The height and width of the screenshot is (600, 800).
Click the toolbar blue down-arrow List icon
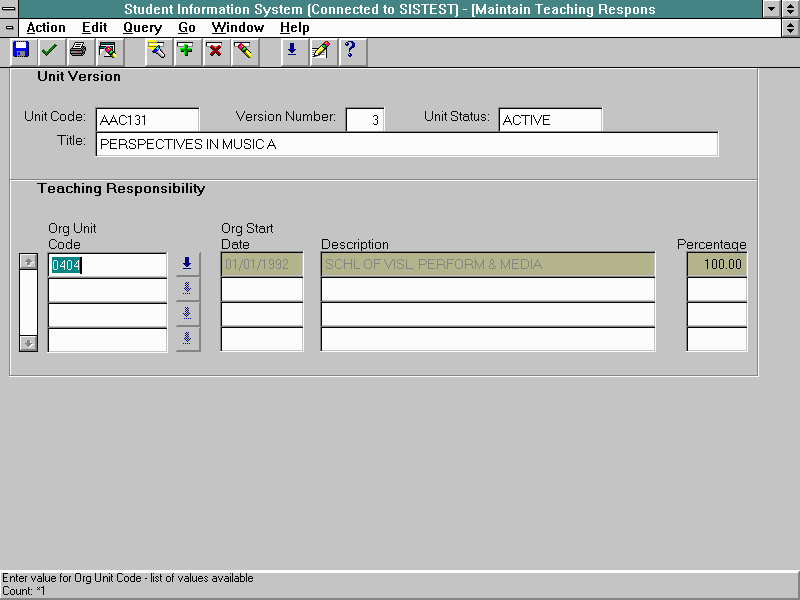point(292,50)
